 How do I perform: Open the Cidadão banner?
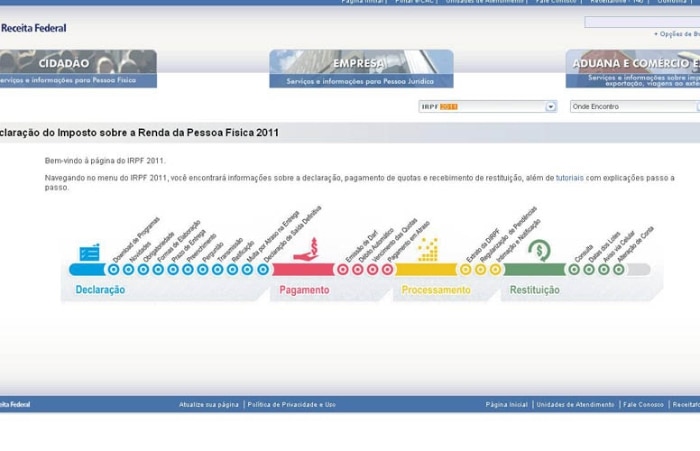click(78, 68)
